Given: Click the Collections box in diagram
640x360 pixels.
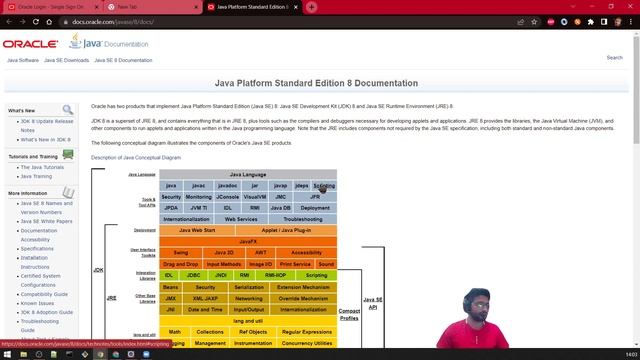Looking at the screenshot, I should click(210, 332).
